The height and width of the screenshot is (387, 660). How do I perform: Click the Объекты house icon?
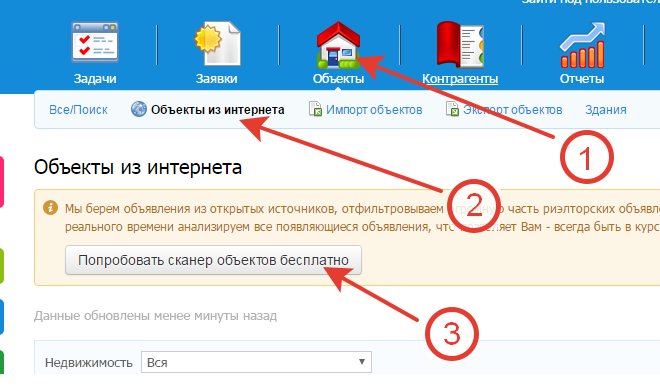(x=338, y=45)
